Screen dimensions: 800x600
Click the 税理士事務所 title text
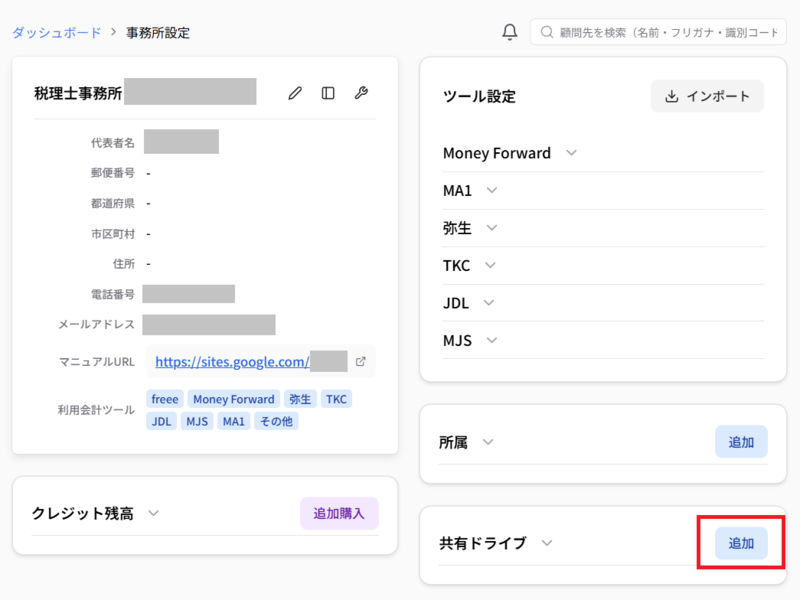pyautogui.click(x=78, y=93)
